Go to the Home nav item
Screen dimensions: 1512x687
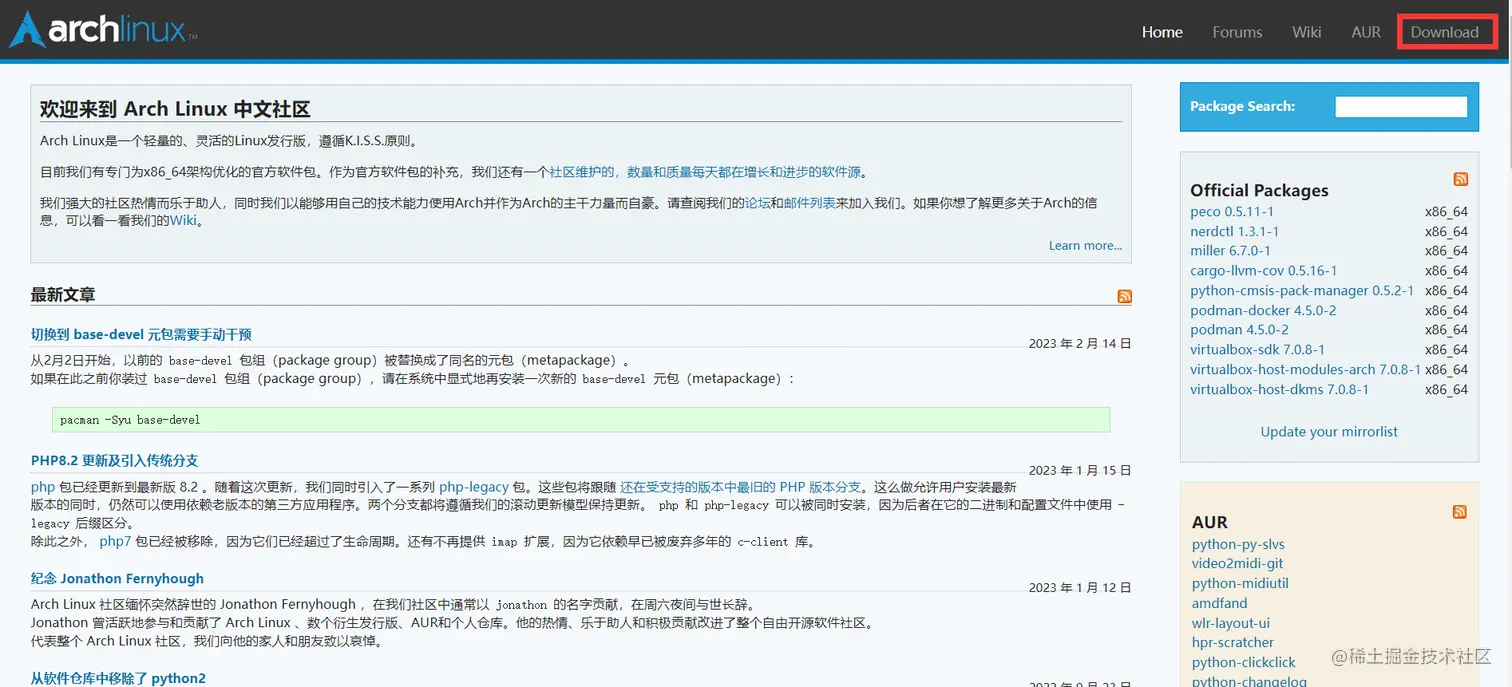(1162, 32)
